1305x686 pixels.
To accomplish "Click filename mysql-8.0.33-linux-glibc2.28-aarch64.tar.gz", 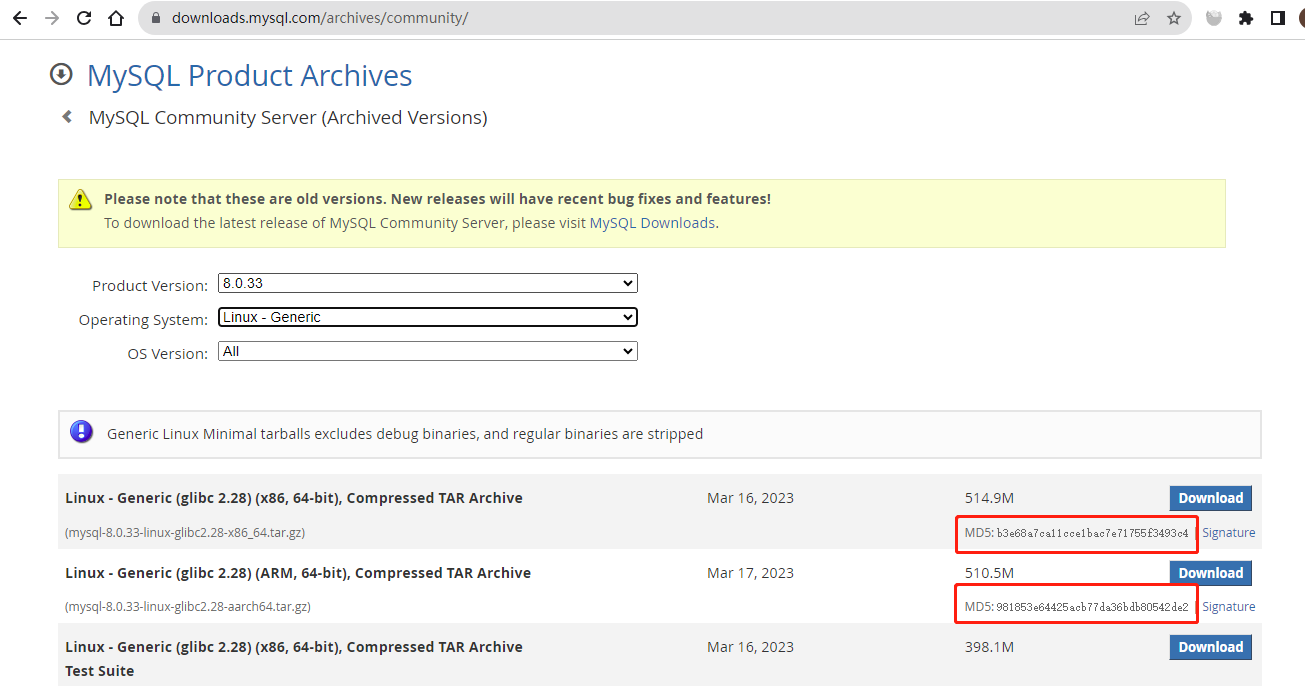I will [x=188, y=607].
